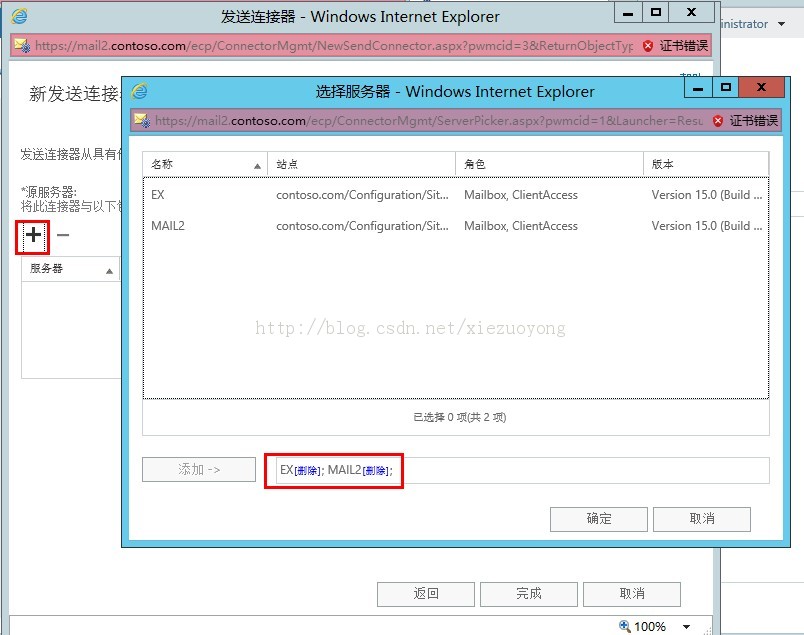Click page icon in server picker address bar
This screenshot has width=804, height=635.
click(142, 120)
